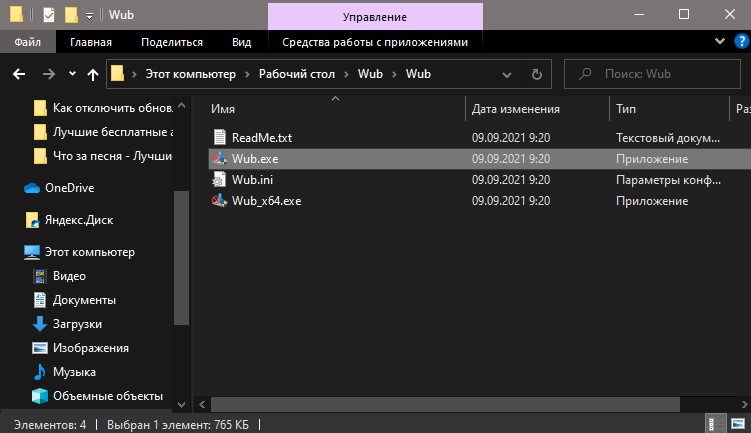Viewport: 751px width, 433px height.
Task: Open the Файл menu
Action: 27,42
